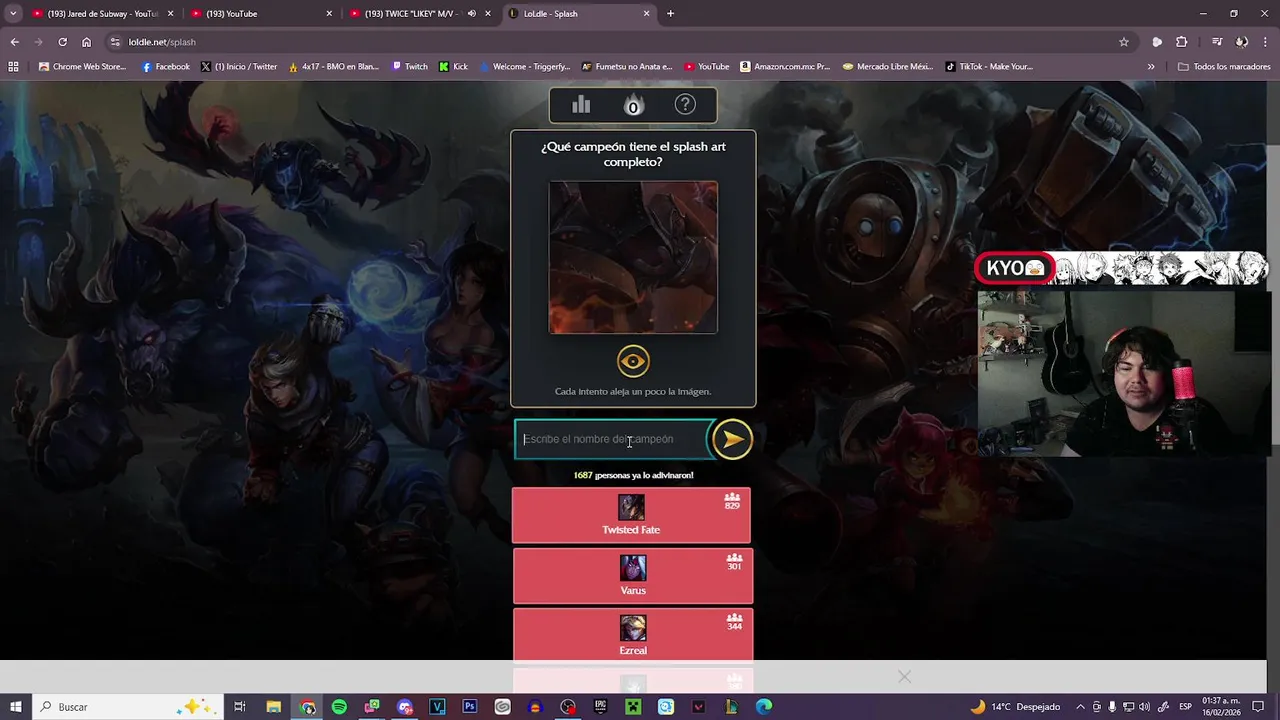Open the weather 14°C Despejado widget
The width and height of the screenshot is (1280, 720).
1015,707
